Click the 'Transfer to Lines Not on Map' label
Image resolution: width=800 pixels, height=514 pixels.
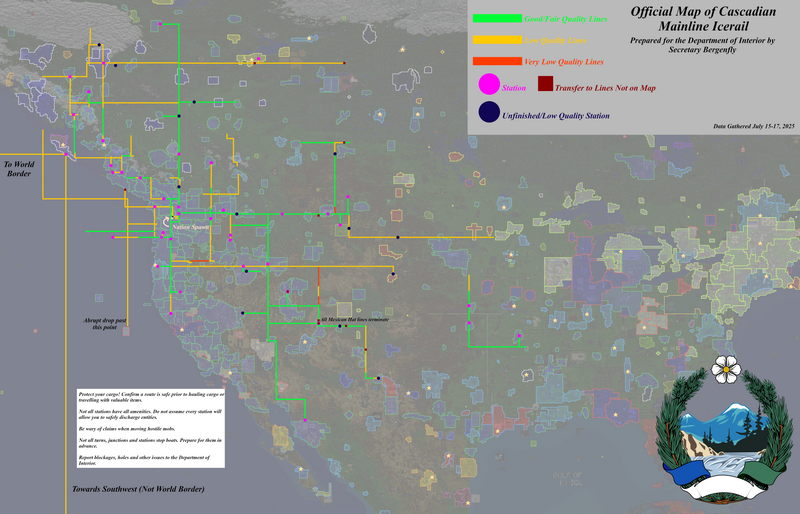[x=606, y=88]
